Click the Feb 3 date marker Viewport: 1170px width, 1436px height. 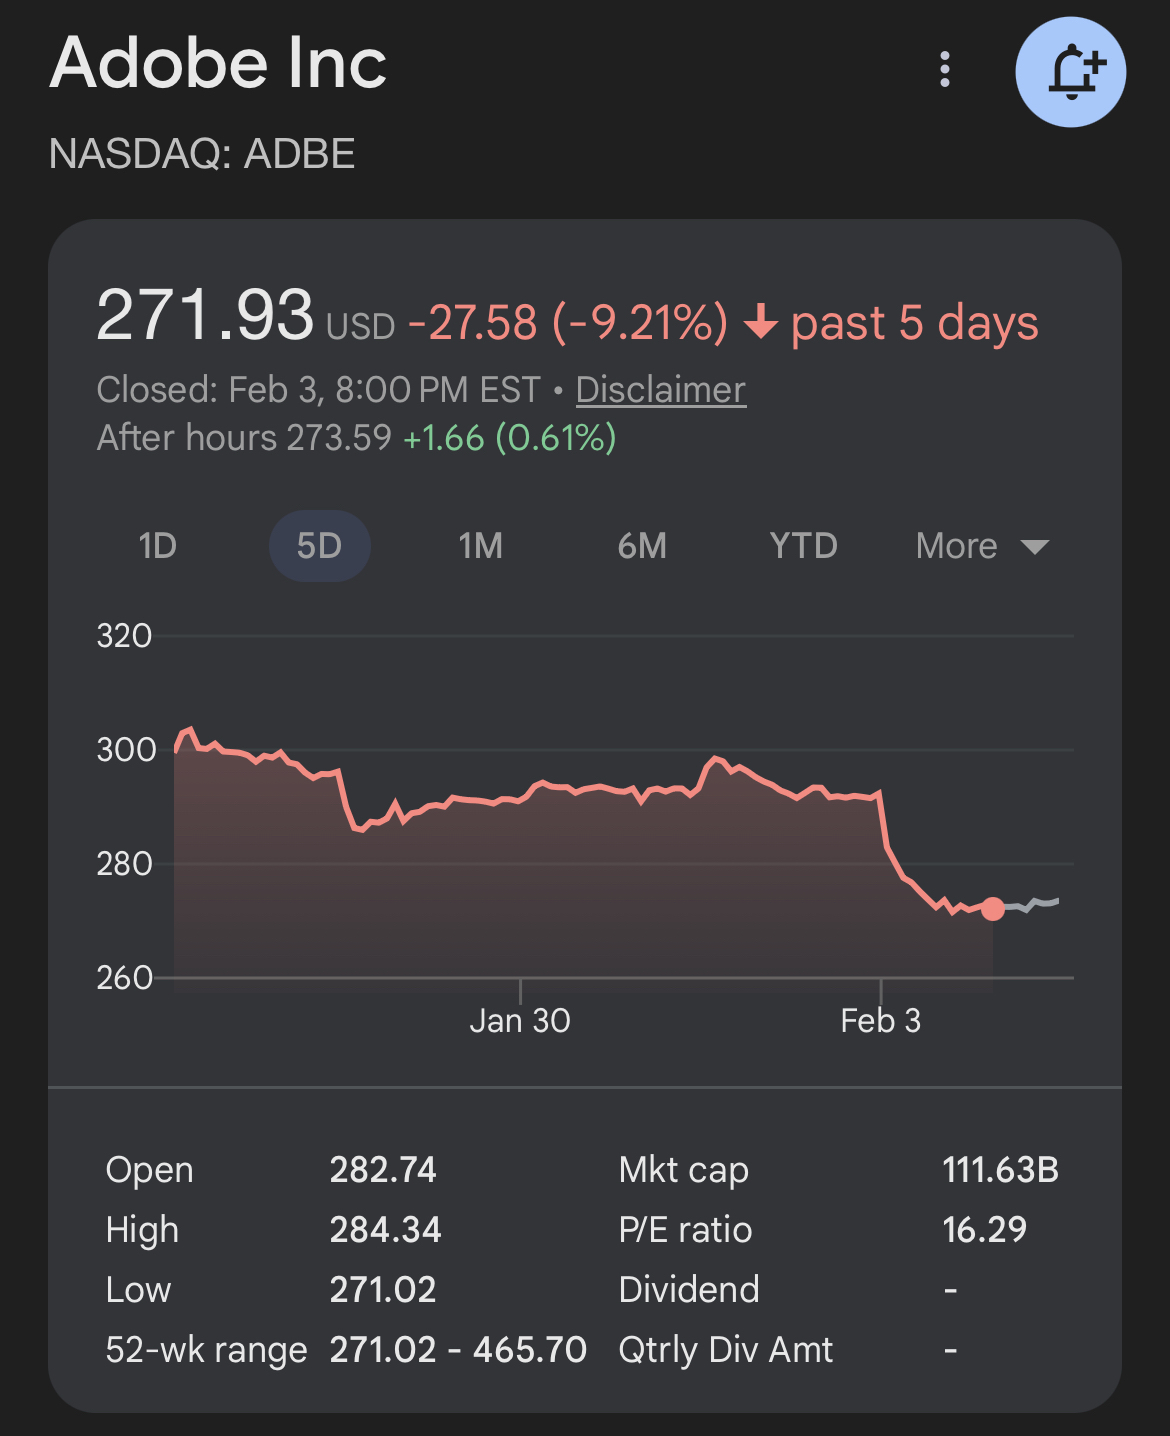(880, 1020)
